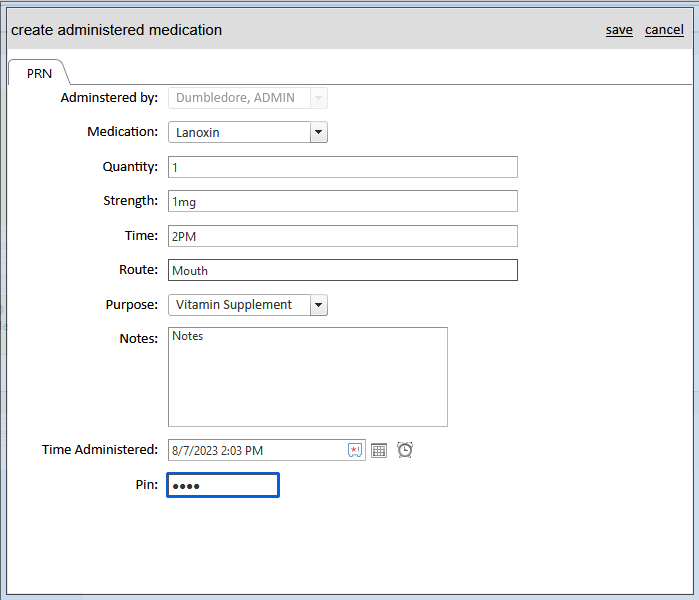Click the Route field showing Mouth

343,270
